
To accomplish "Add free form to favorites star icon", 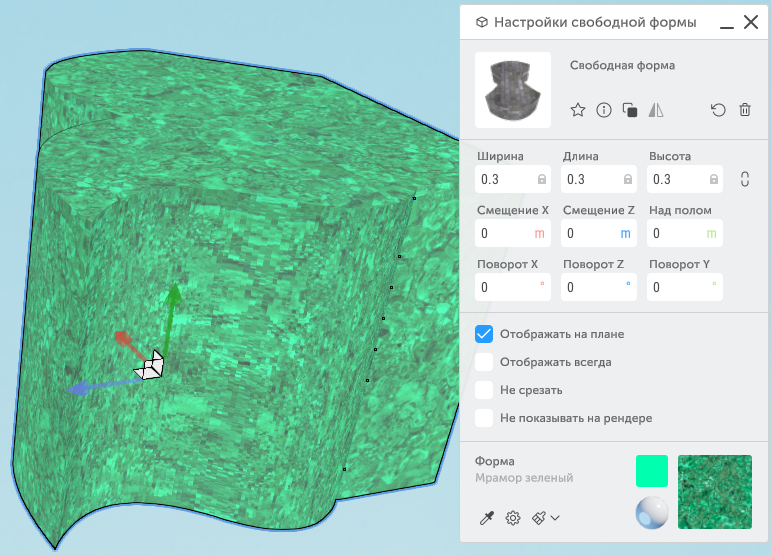I will tap(578, 110).
